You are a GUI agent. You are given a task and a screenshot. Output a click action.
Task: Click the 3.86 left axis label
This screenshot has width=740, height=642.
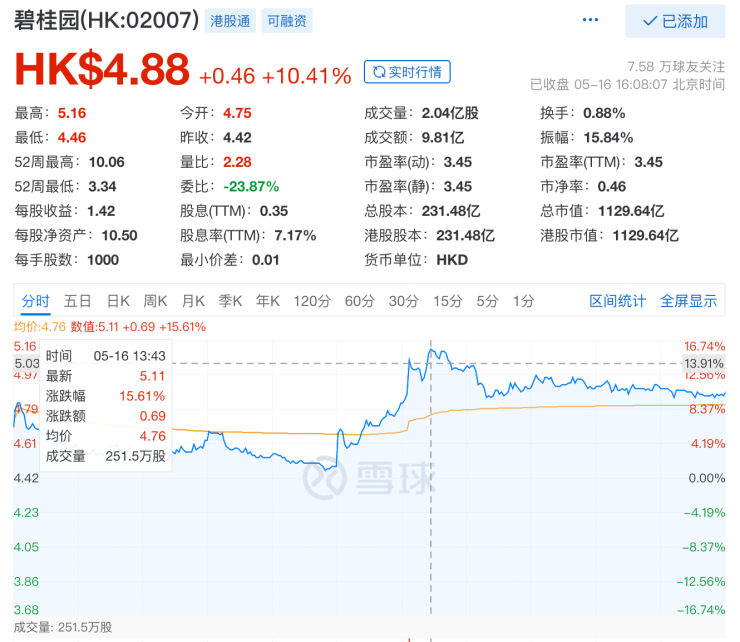pos(26,581)
